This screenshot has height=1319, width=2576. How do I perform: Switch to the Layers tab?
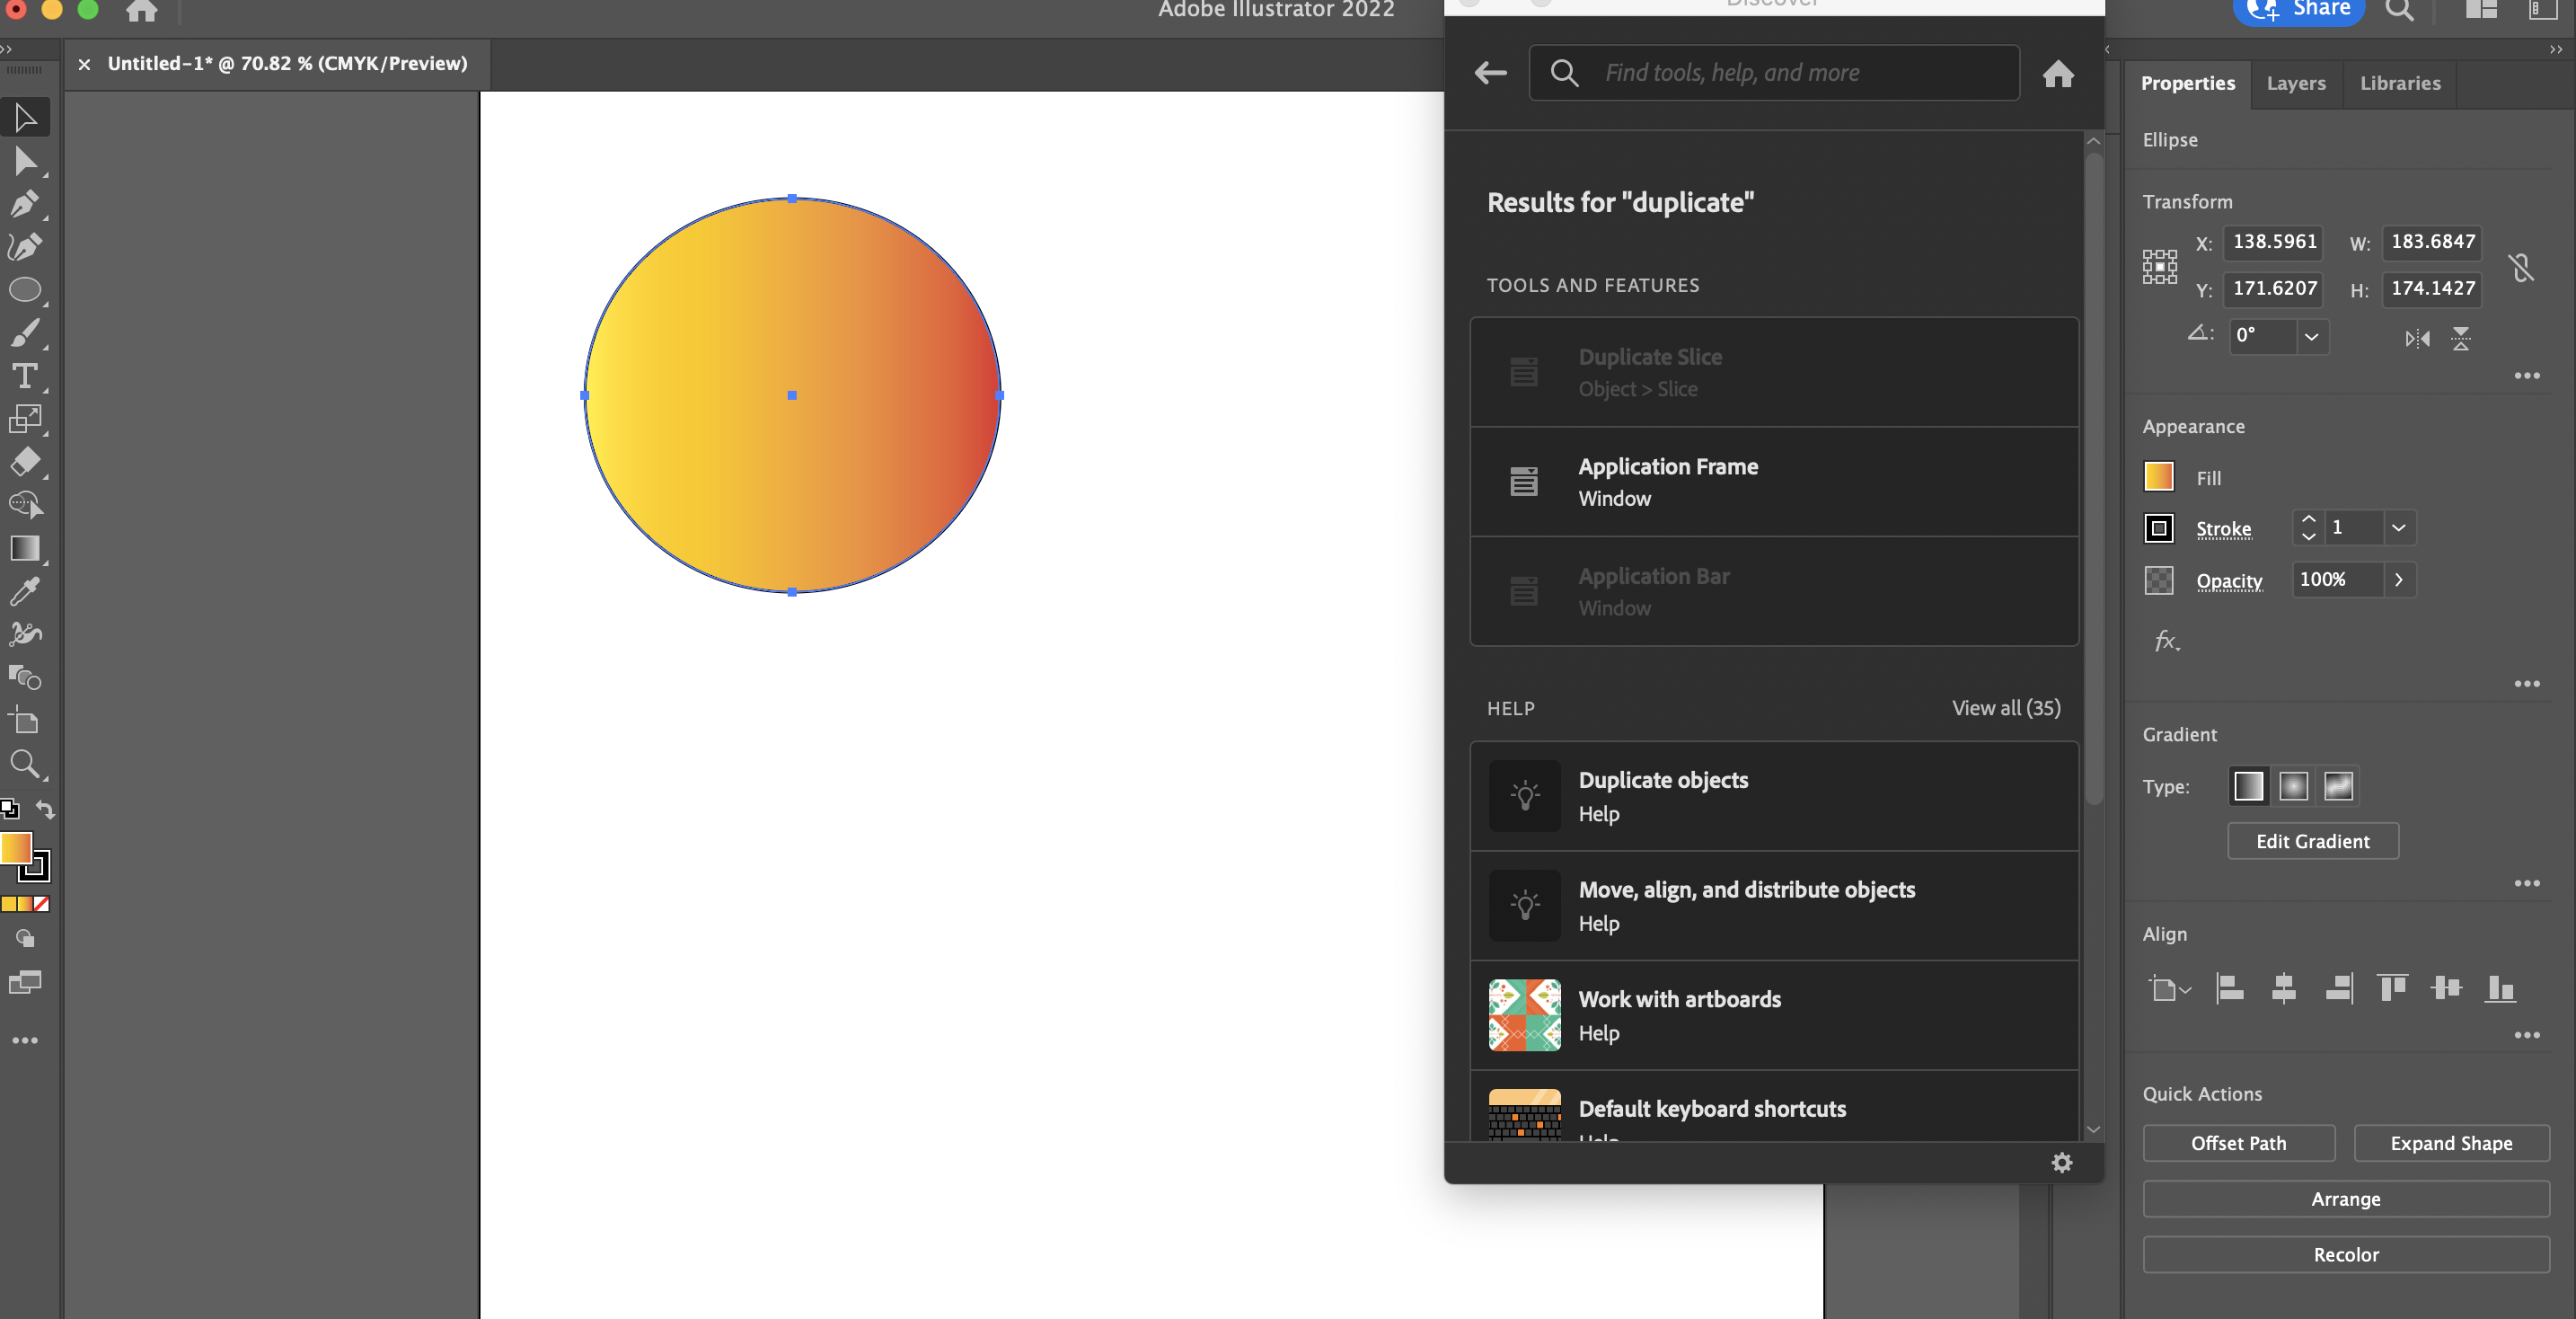click(2295, 83)
